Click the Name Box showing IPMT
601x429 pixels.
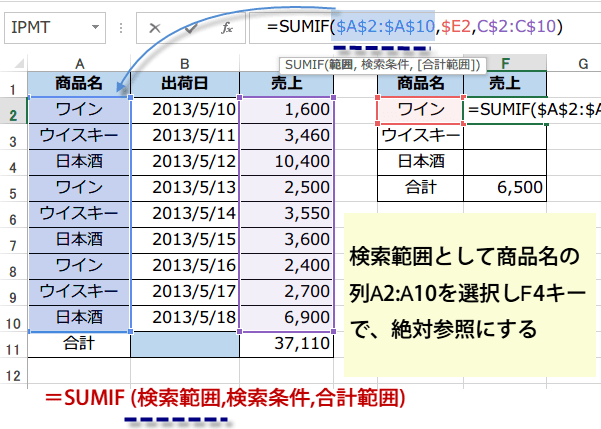(55, 28)
